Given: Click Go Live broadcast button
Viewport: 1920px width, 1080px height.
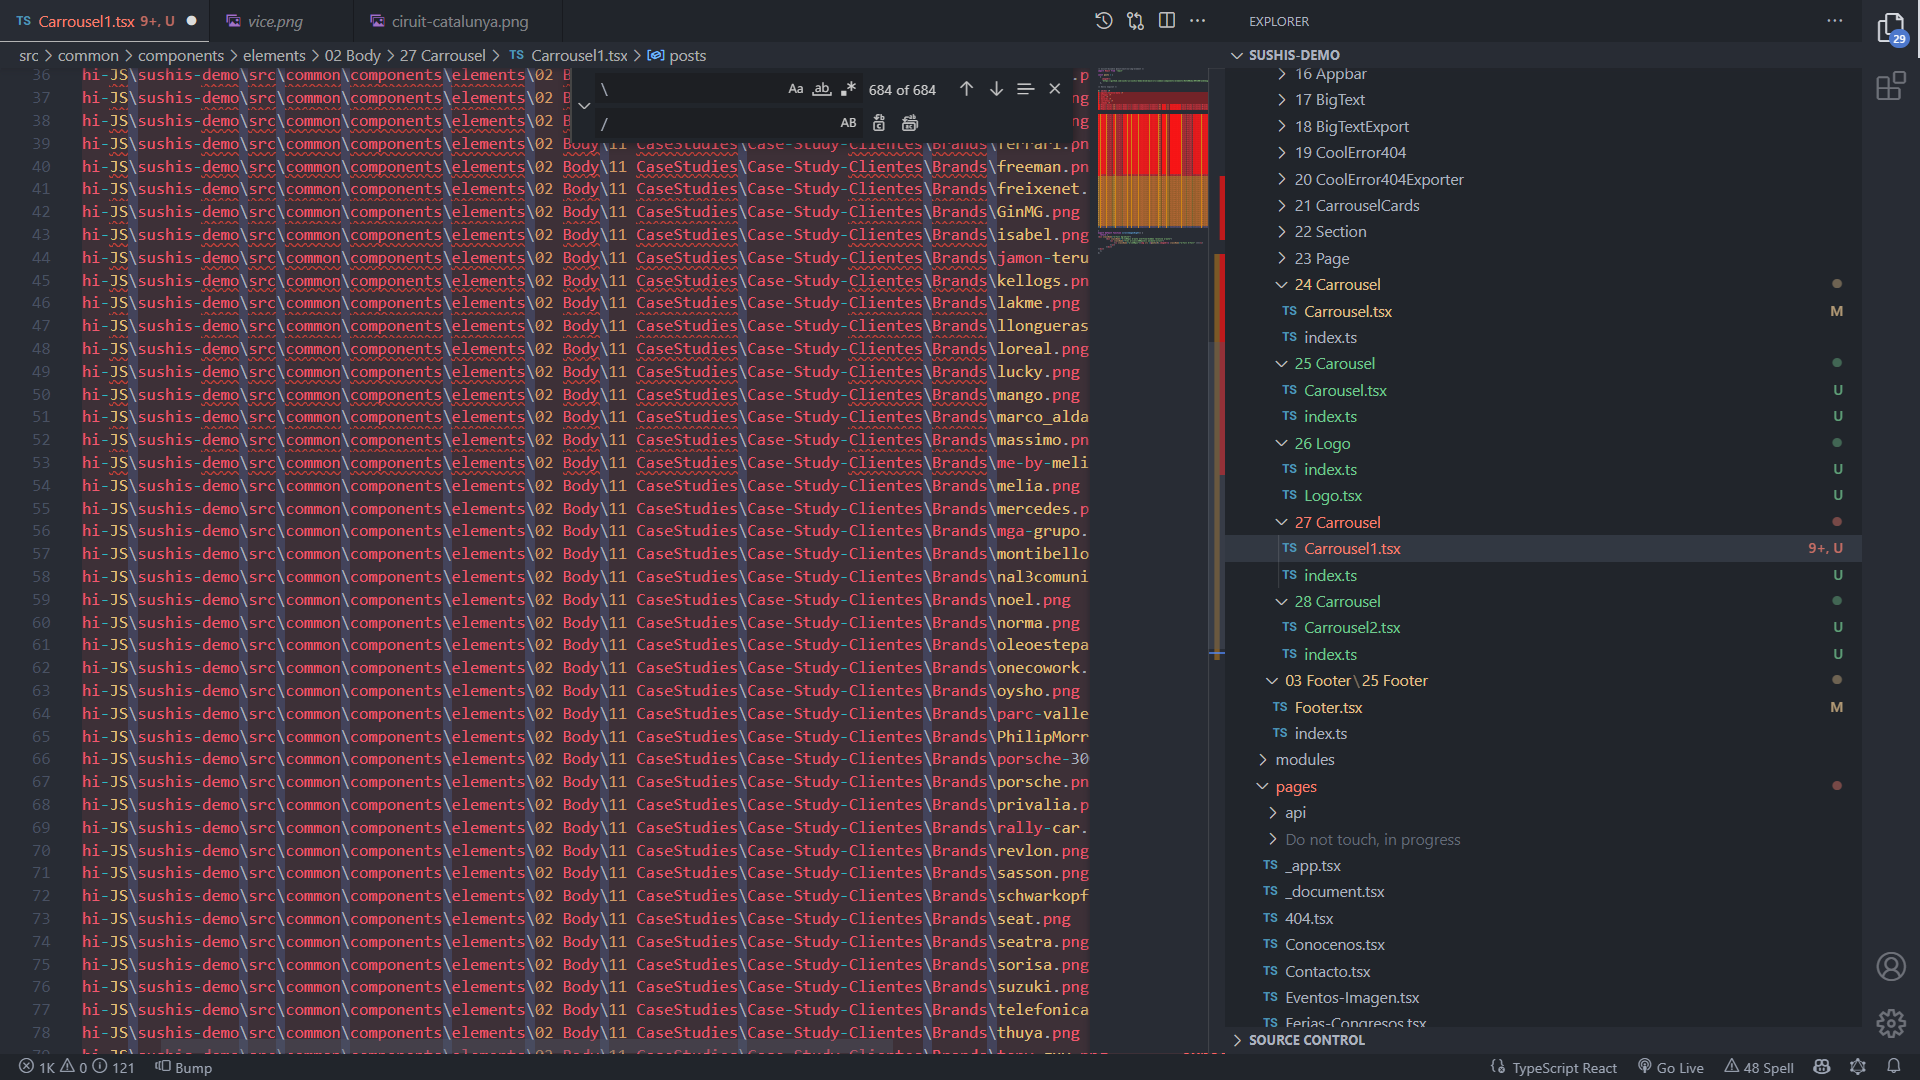Looking at the screenshot, I should (x=1670, y=1067).
